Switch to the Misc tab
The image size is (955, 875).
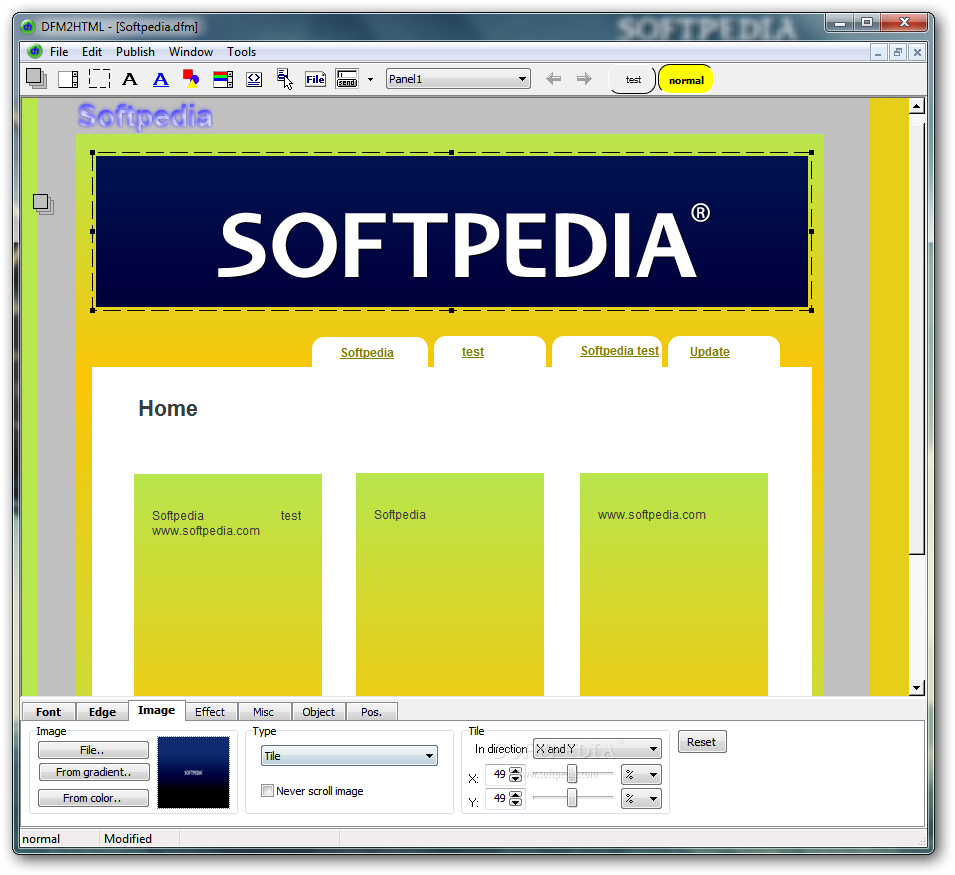pos(264,711)
